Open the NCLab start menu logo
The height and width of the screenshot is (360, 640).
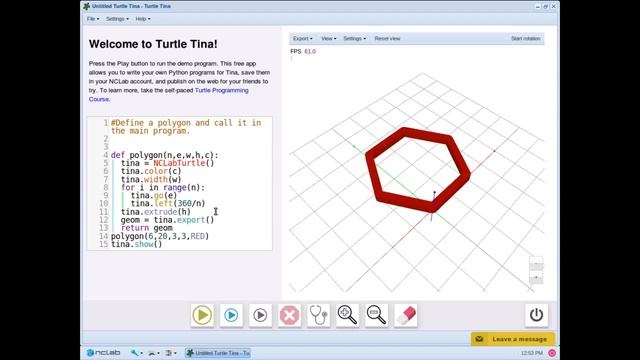coord(103,353)
